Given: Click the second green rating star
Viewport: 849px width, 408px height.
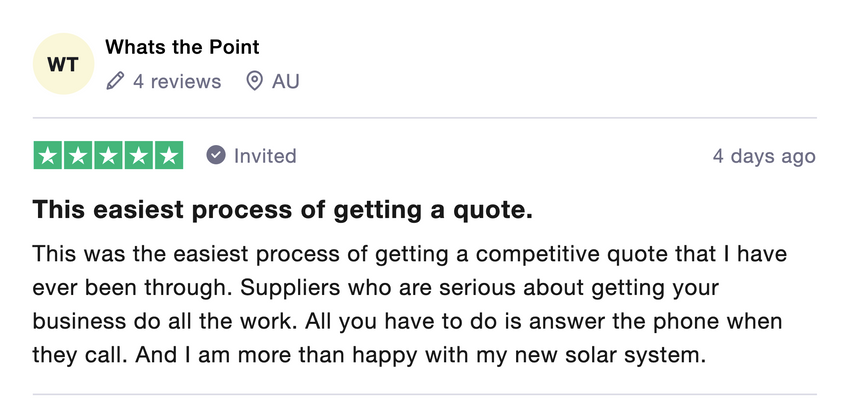Looking at the screenshot, I should [x=78, y=155].
